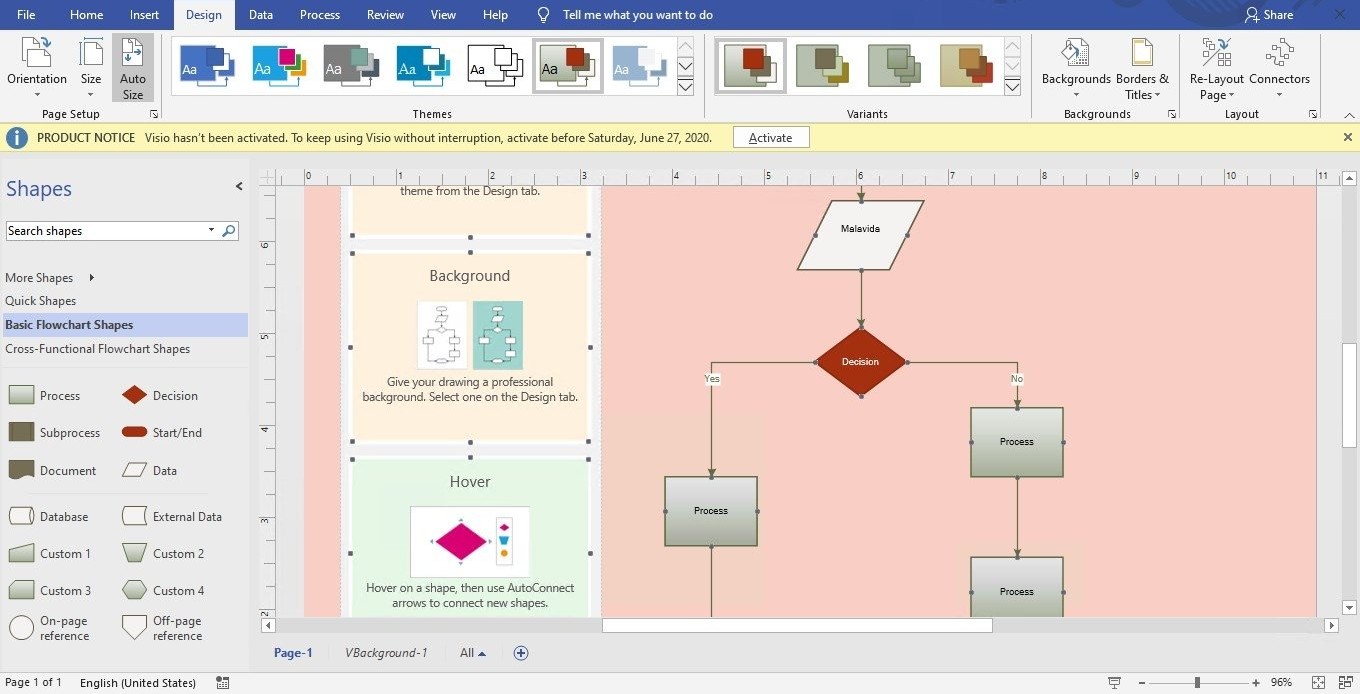Screen dimensions: 1360x694
Task: Open the VBackground-1 page tab
Action: 386,653
